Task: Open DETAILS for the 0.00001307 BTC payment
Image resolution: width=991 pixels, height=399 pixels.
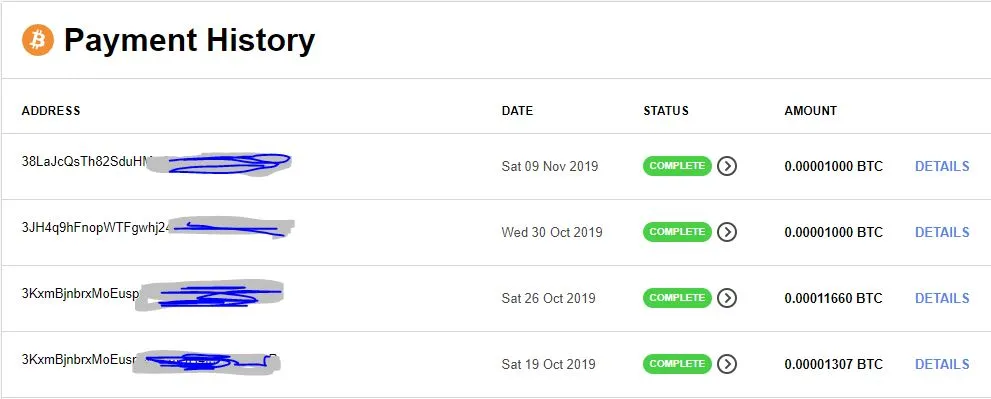Action: tap(942, 364)
